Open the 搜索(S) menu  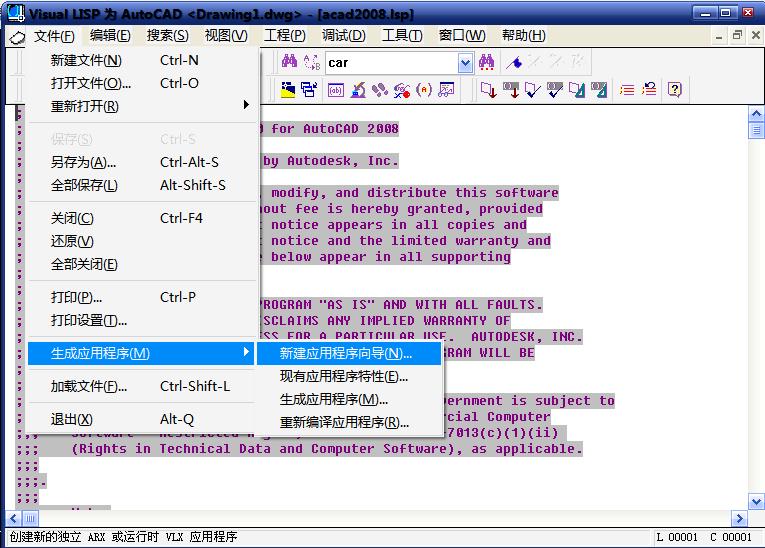(x=167, y=36)
